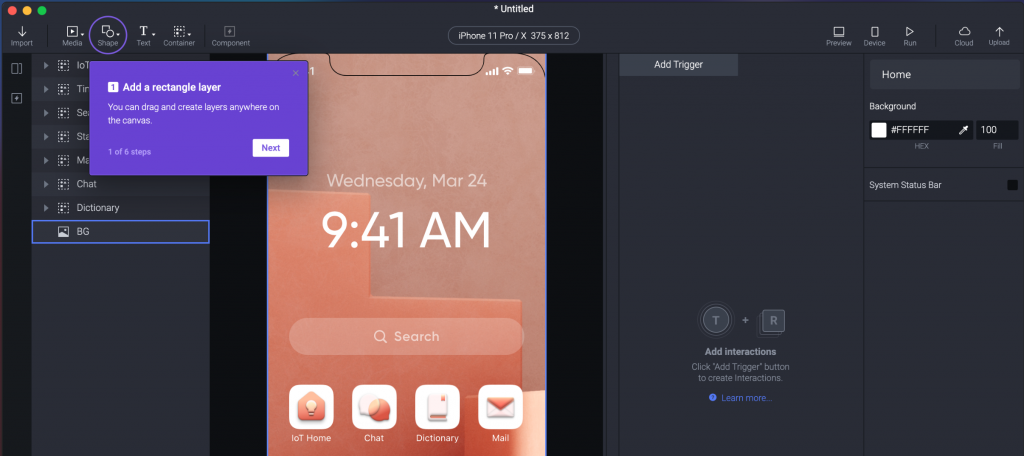The width and height of the screenshot is (1024, 456).
Task: Open the Import tool
Action: (22, 36)
